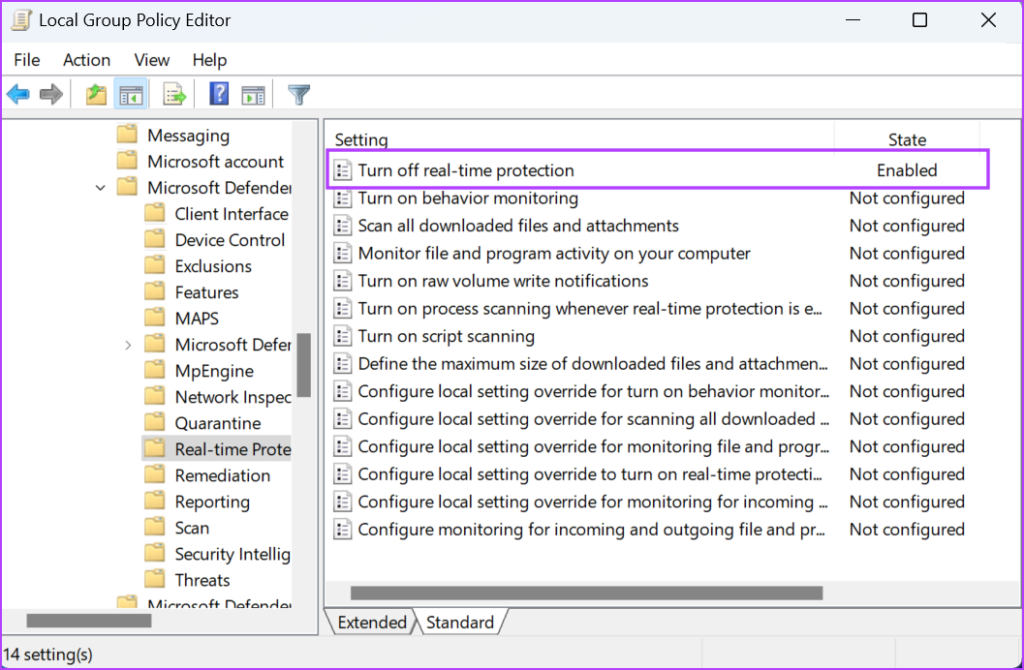Image resolution: width=1024 pixels, height=670 pixels.
Task: Click the policy icon for Define the maximum size
Action: point(342,364)
